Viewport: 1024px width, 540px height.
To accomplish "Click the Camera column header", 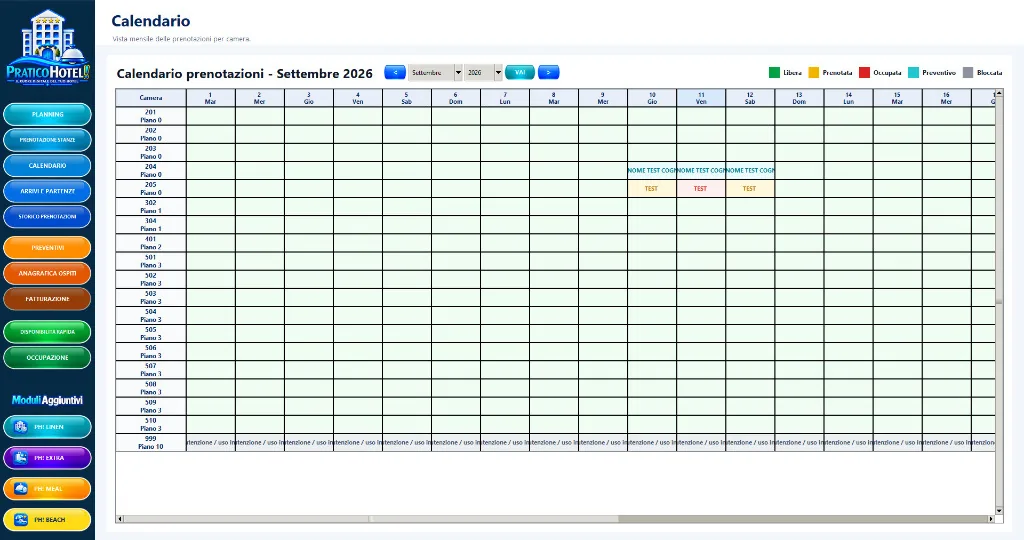I will [x=151, y=98].
